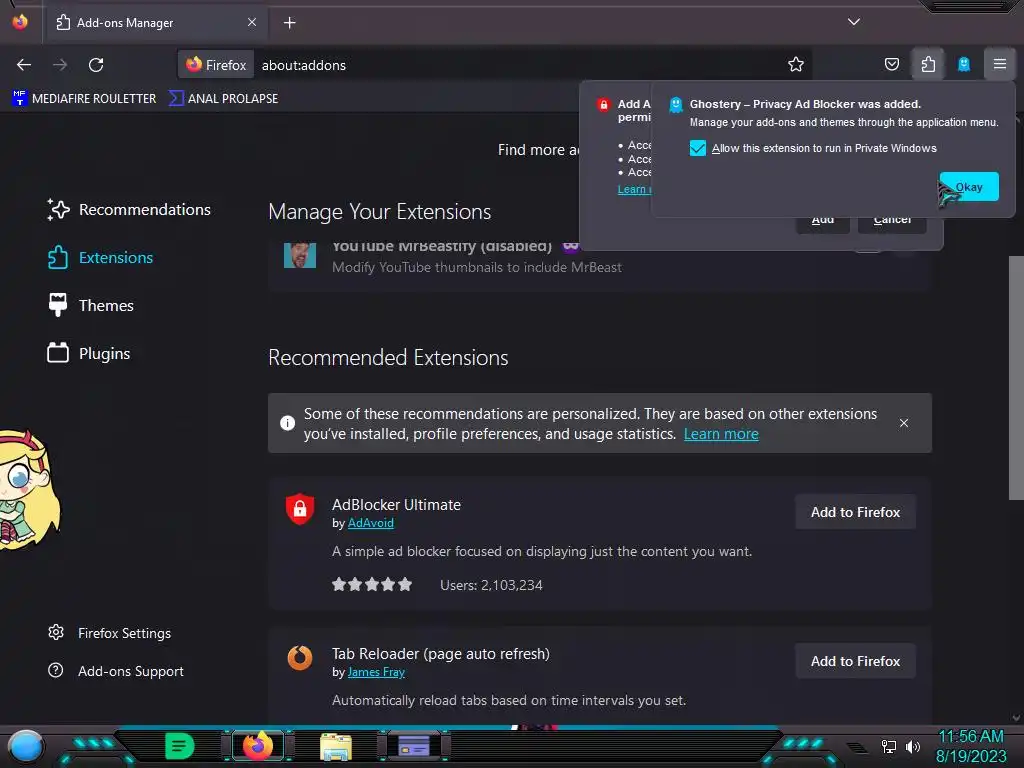This screenshot has height=768, width=1024.
Task: Open the second bookmark in bookmarks toolbar
Action: click(223, 99)
